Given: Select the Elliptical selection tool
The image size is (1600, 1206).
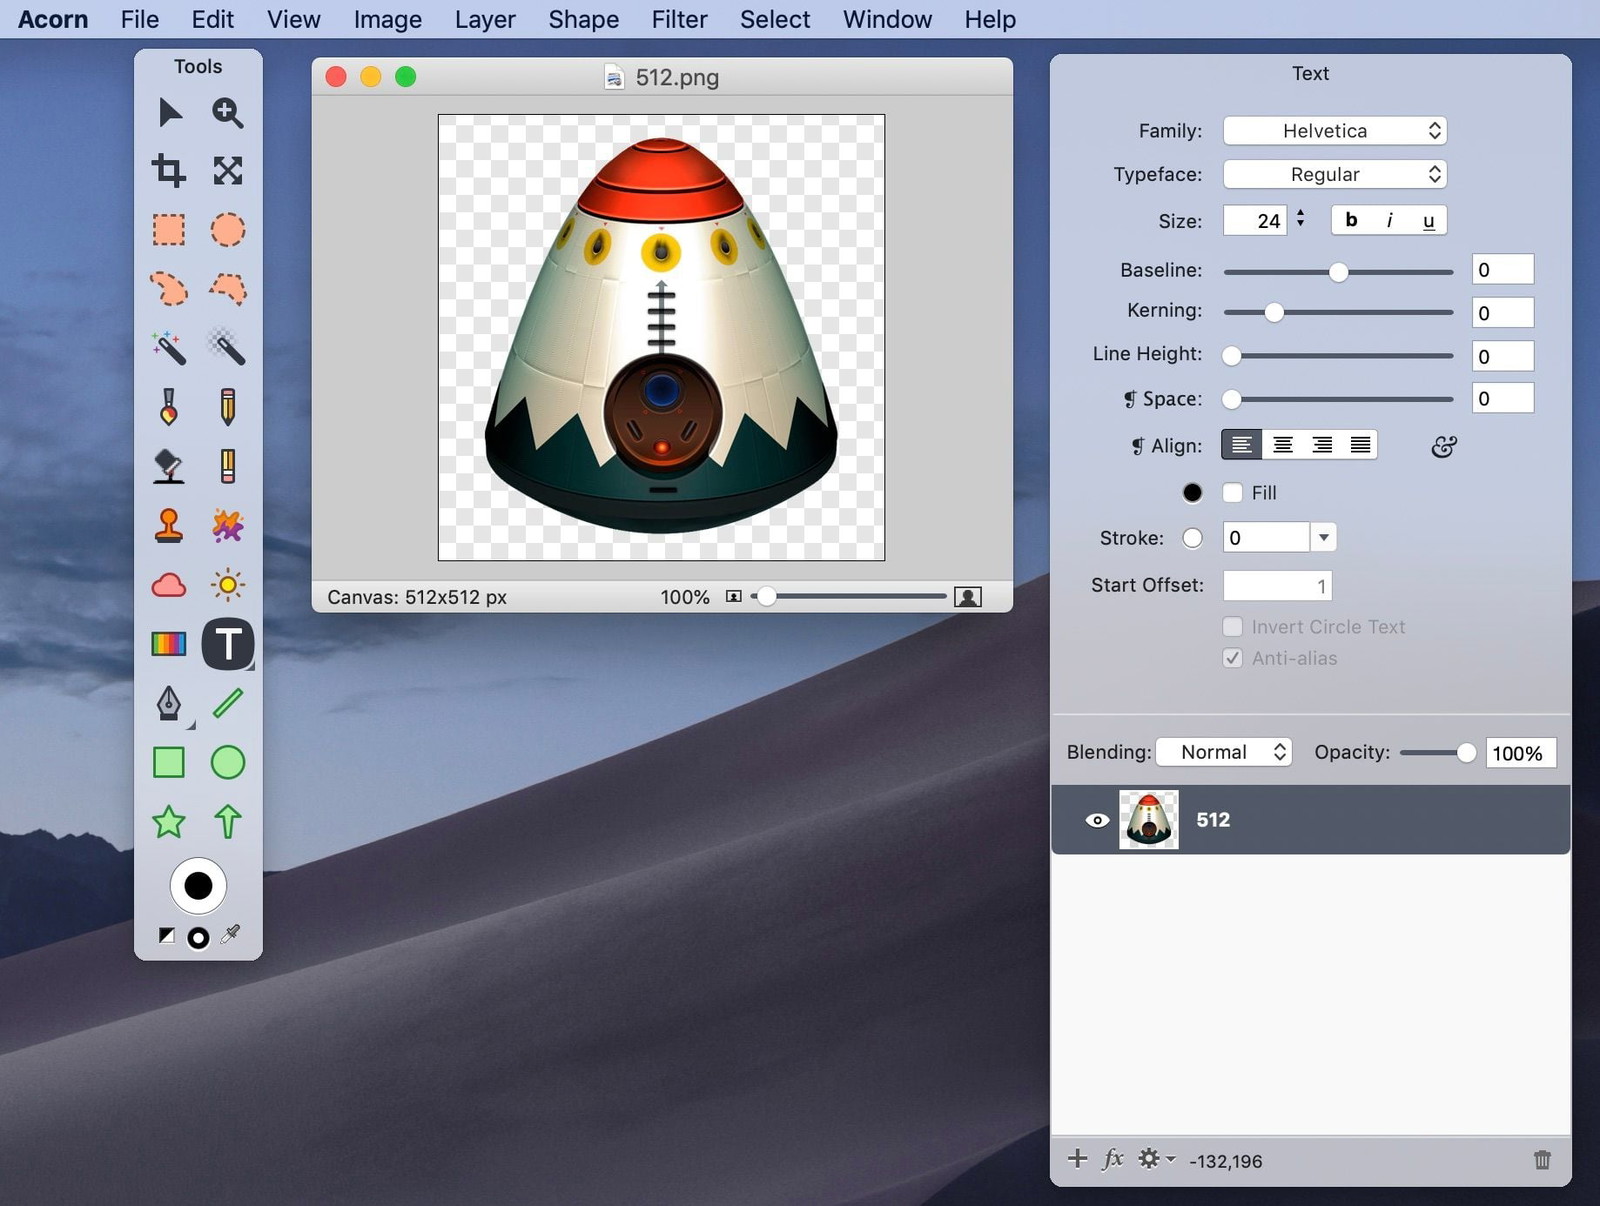Looking at the screenshot, I should [227, 230].
